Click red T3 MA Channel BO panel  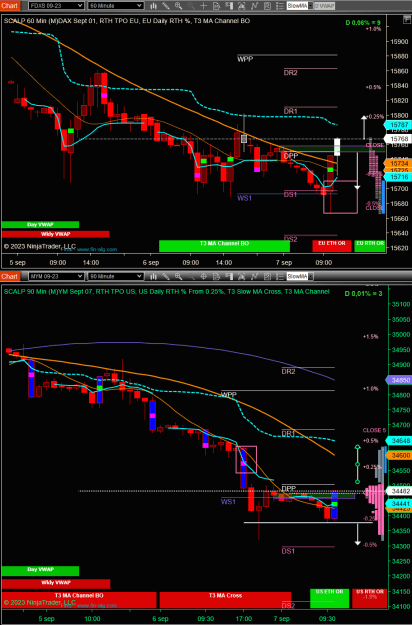tap(79, 600)
